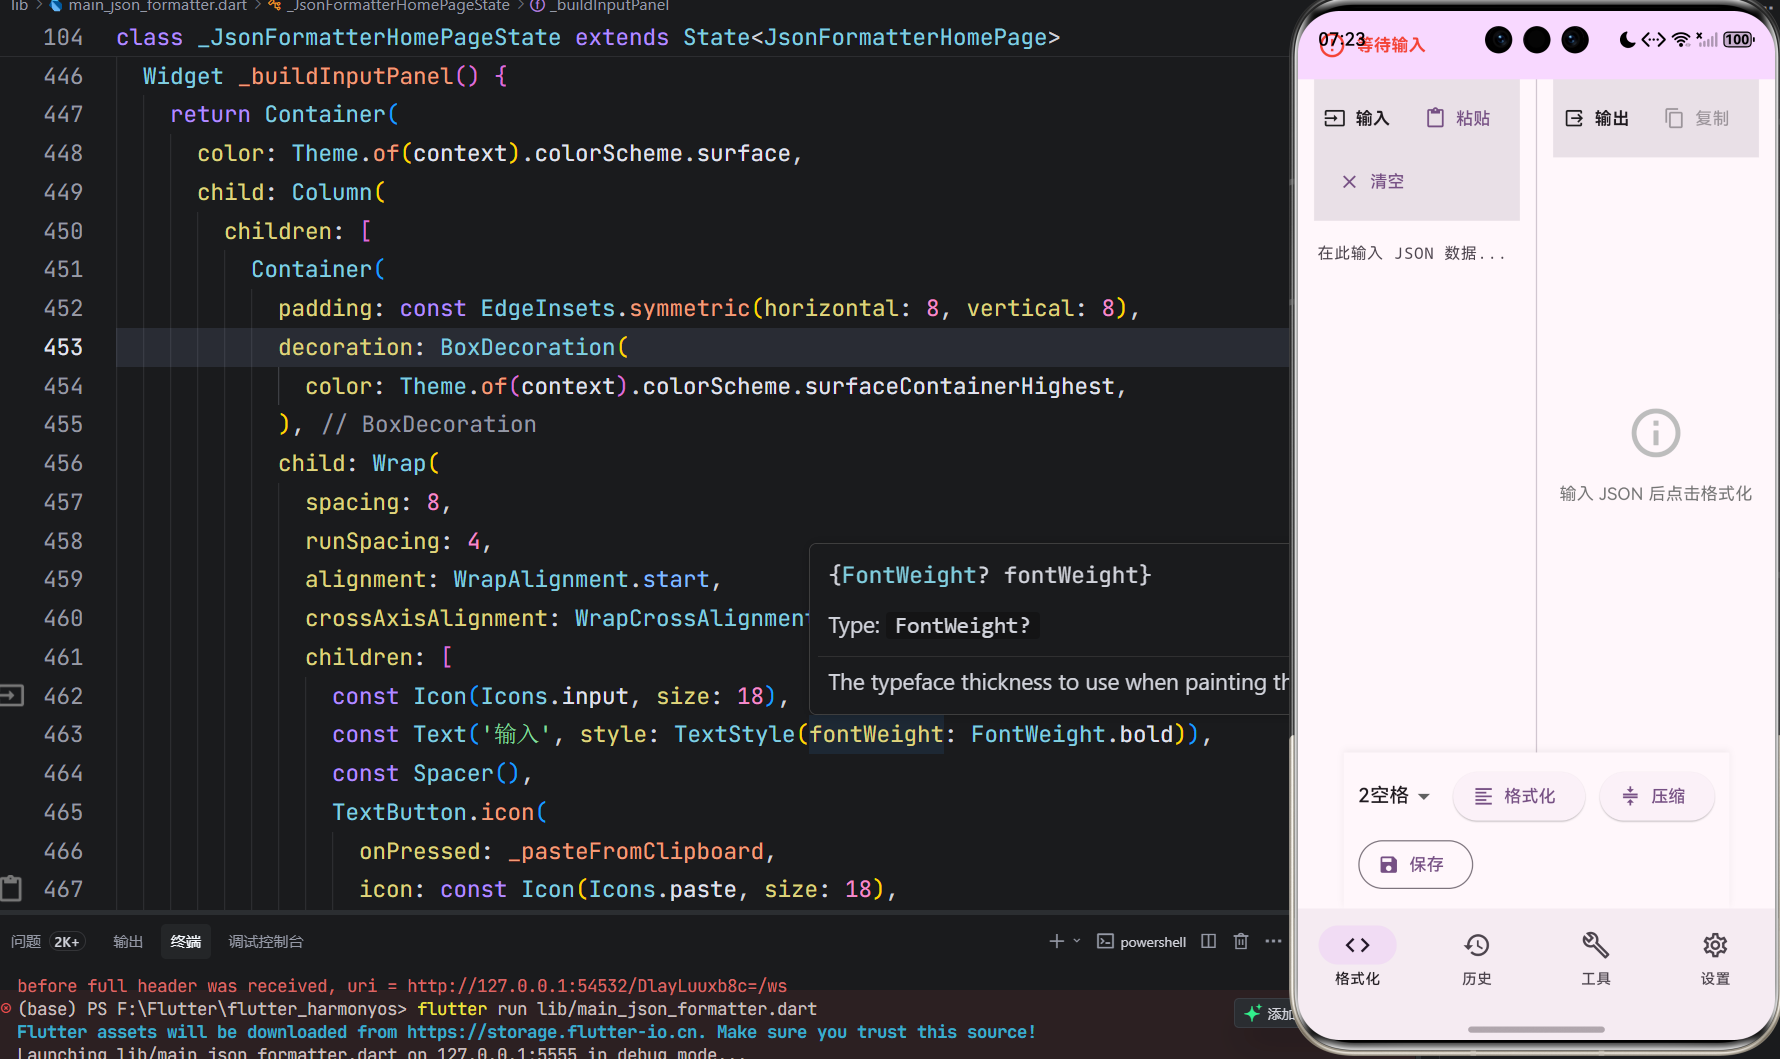Click 'Spacer()' on line 464
This screenshot has height=1059, width=1780.
[466, 774]
